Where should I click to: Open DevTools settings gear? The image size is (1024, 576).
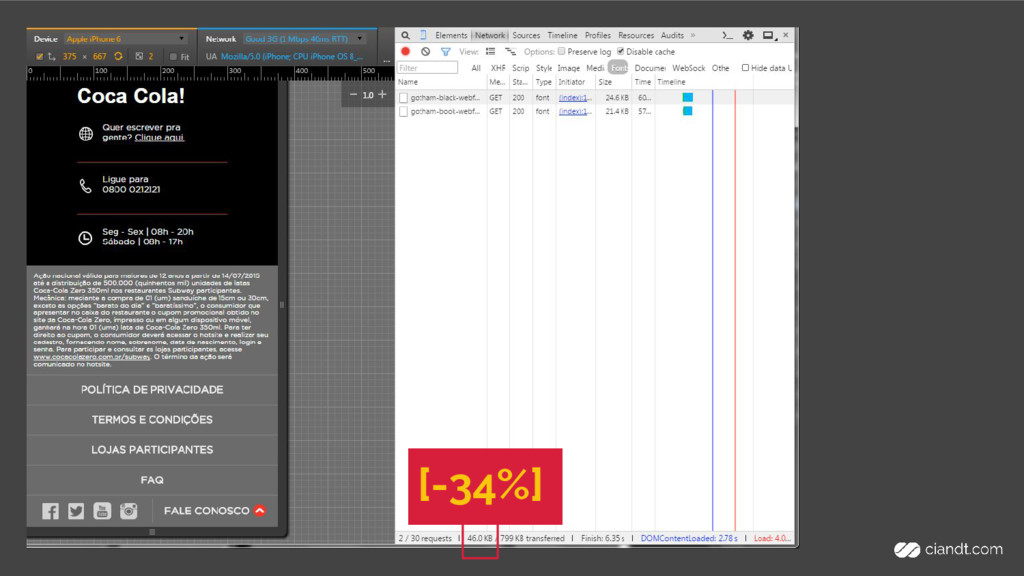point(748,35)
